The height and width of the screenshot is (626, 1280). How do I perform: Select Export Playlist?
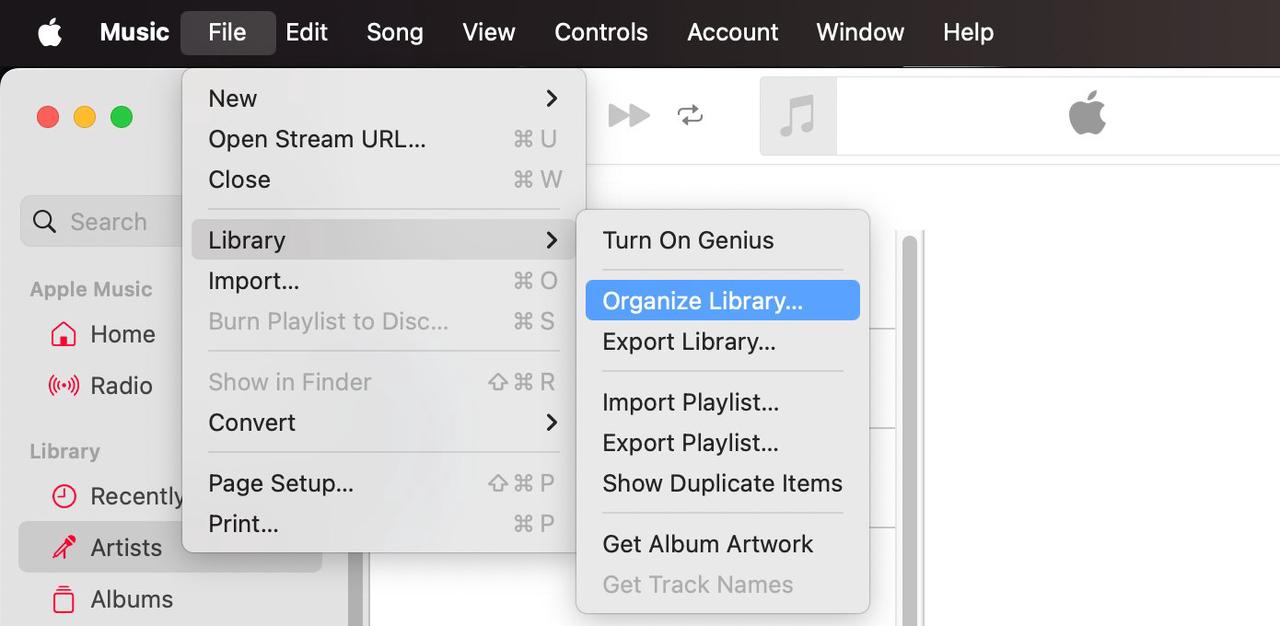(689, 442)
